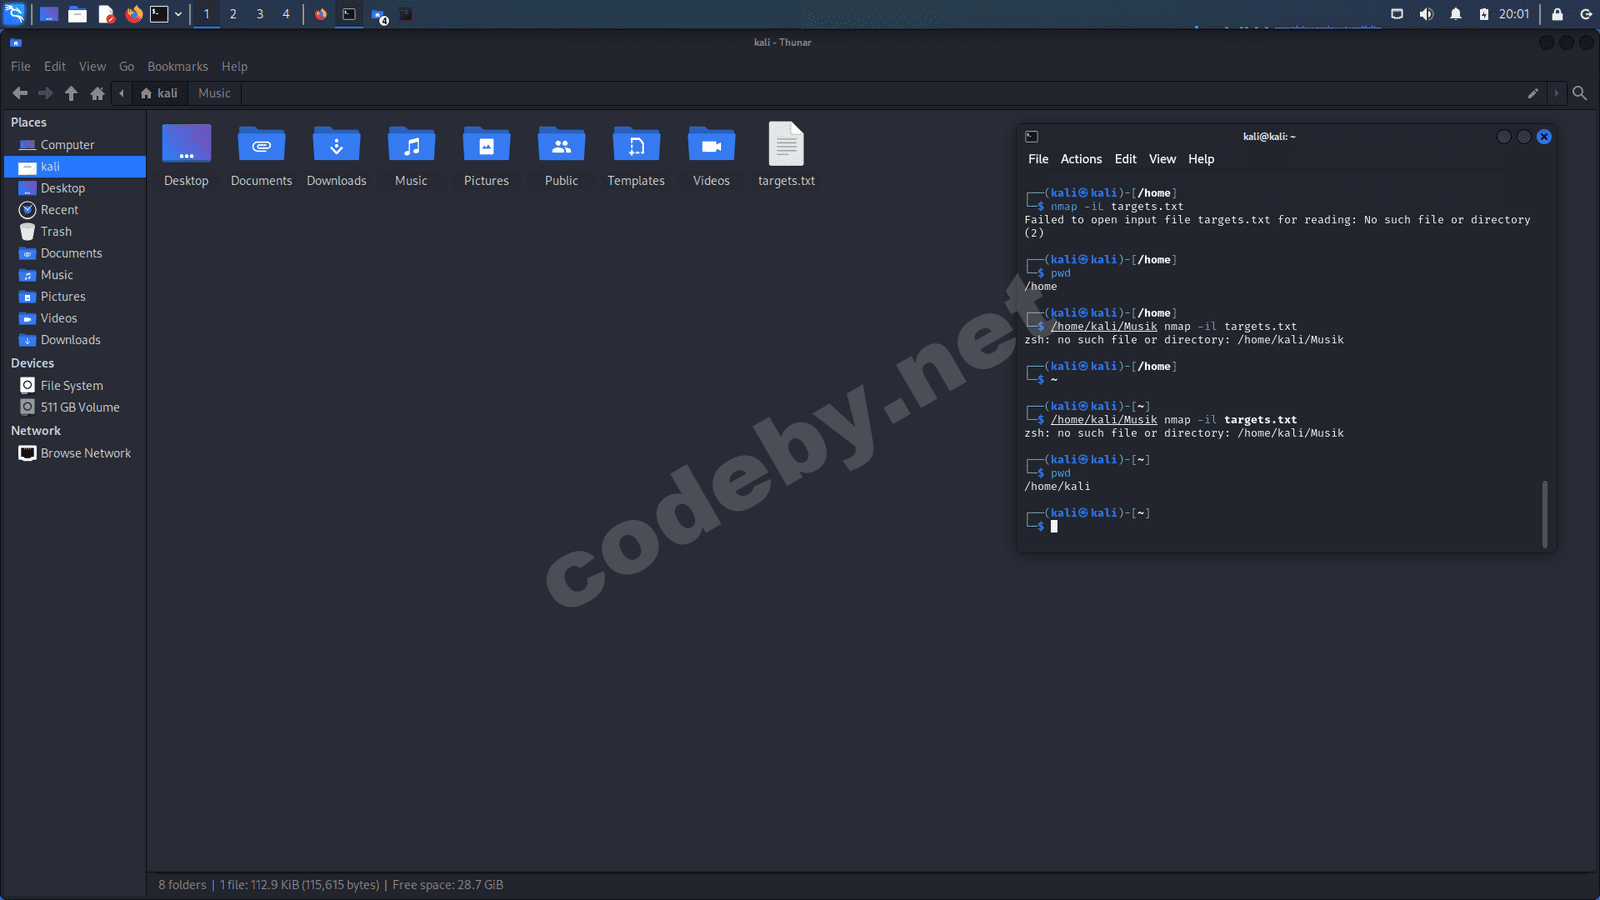
Task: Open the search magnifier in Thunar
Action: click(x=1580, y=93)
